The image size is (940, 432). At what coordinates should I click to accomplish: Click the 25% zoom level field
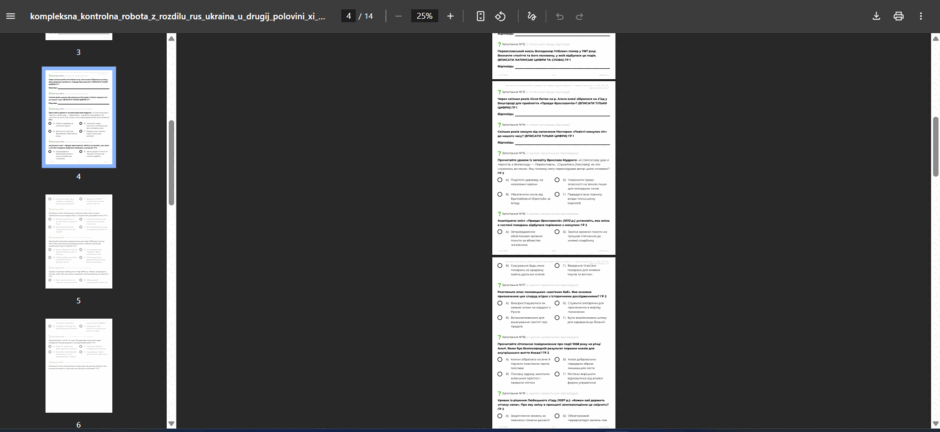pos(424,16)
